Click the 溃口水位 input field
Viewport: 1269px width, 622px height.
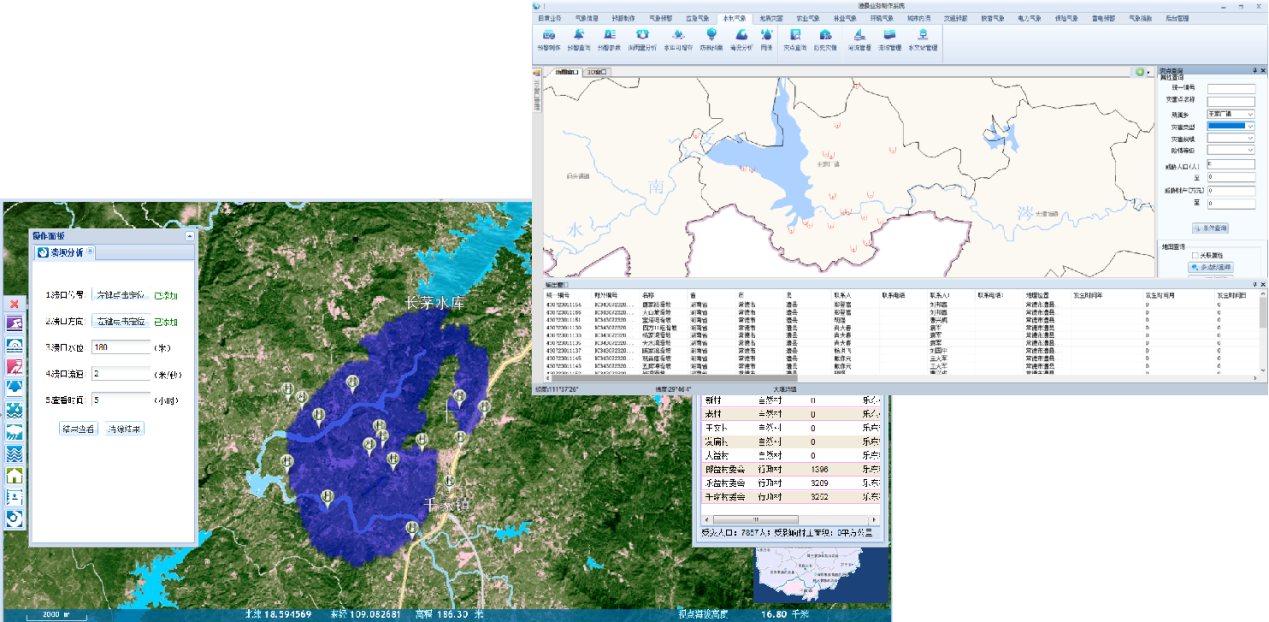pos(119,347)
